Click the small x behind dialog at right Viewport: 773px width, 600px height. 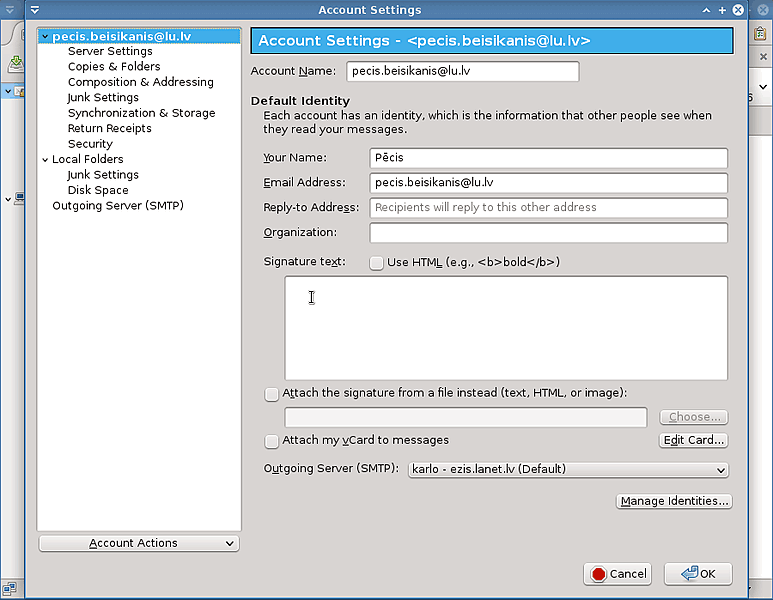[x=763, y=57]
